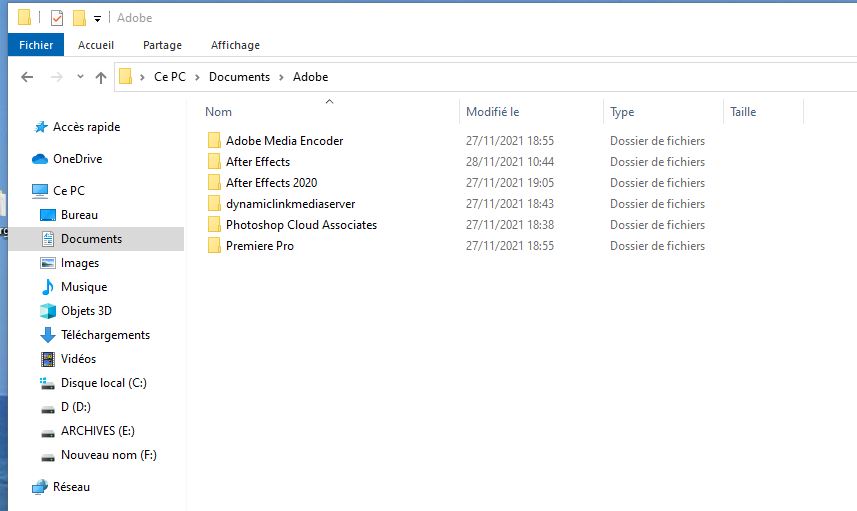Click the Premiere Pro folder name
Screen dimensions: 857x511
point(260,246)
